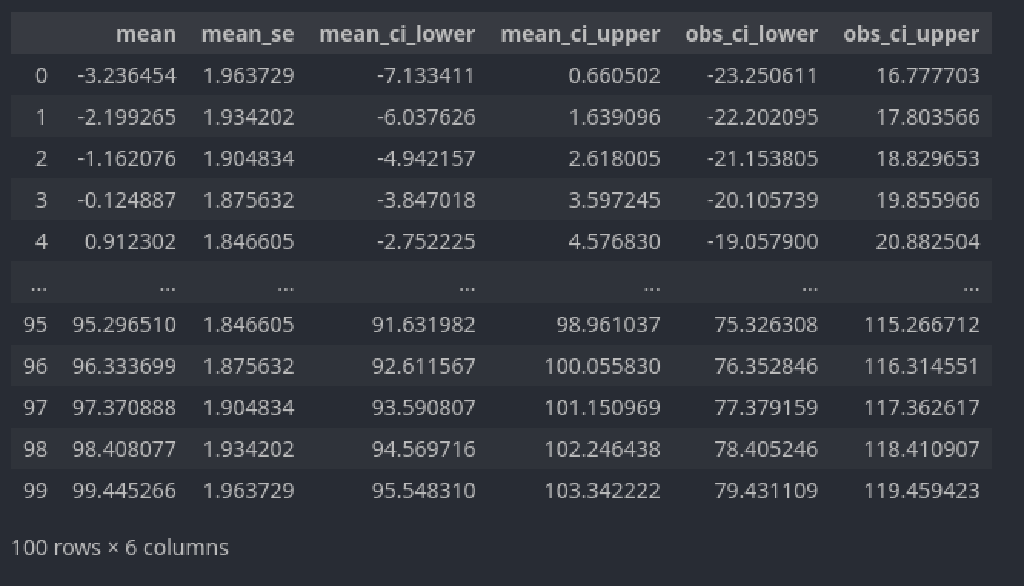Click cell value -4.942157
Screen dimensions: 1024x586
(x=426, y=159)
